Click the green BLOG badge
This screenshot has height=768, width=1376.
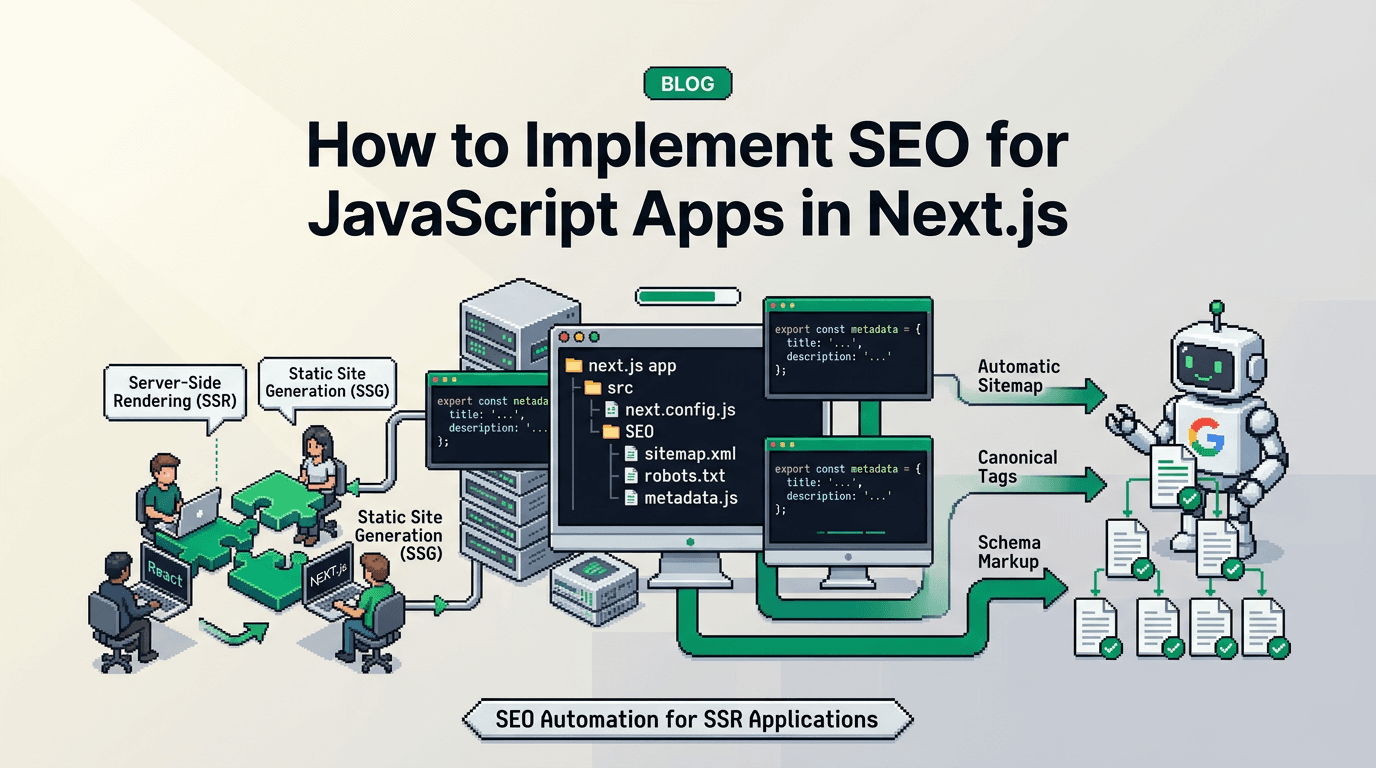pyautogui.click(x=688, y=83)
